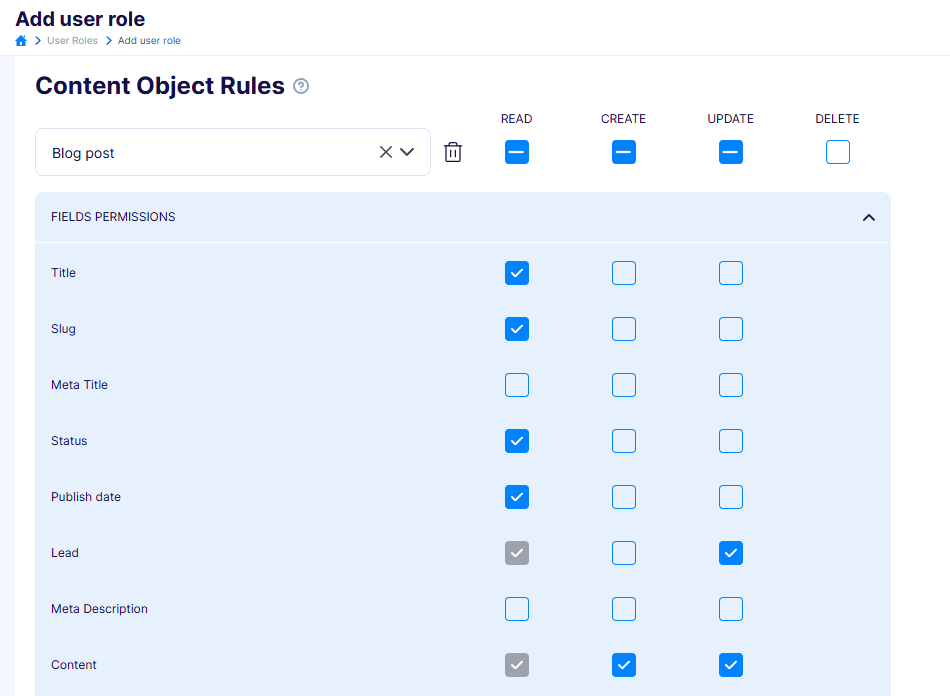Check UPDATE permission for Meta Description field
The width and height of the screenshot is (950, 696).
[x=731, y=609]
